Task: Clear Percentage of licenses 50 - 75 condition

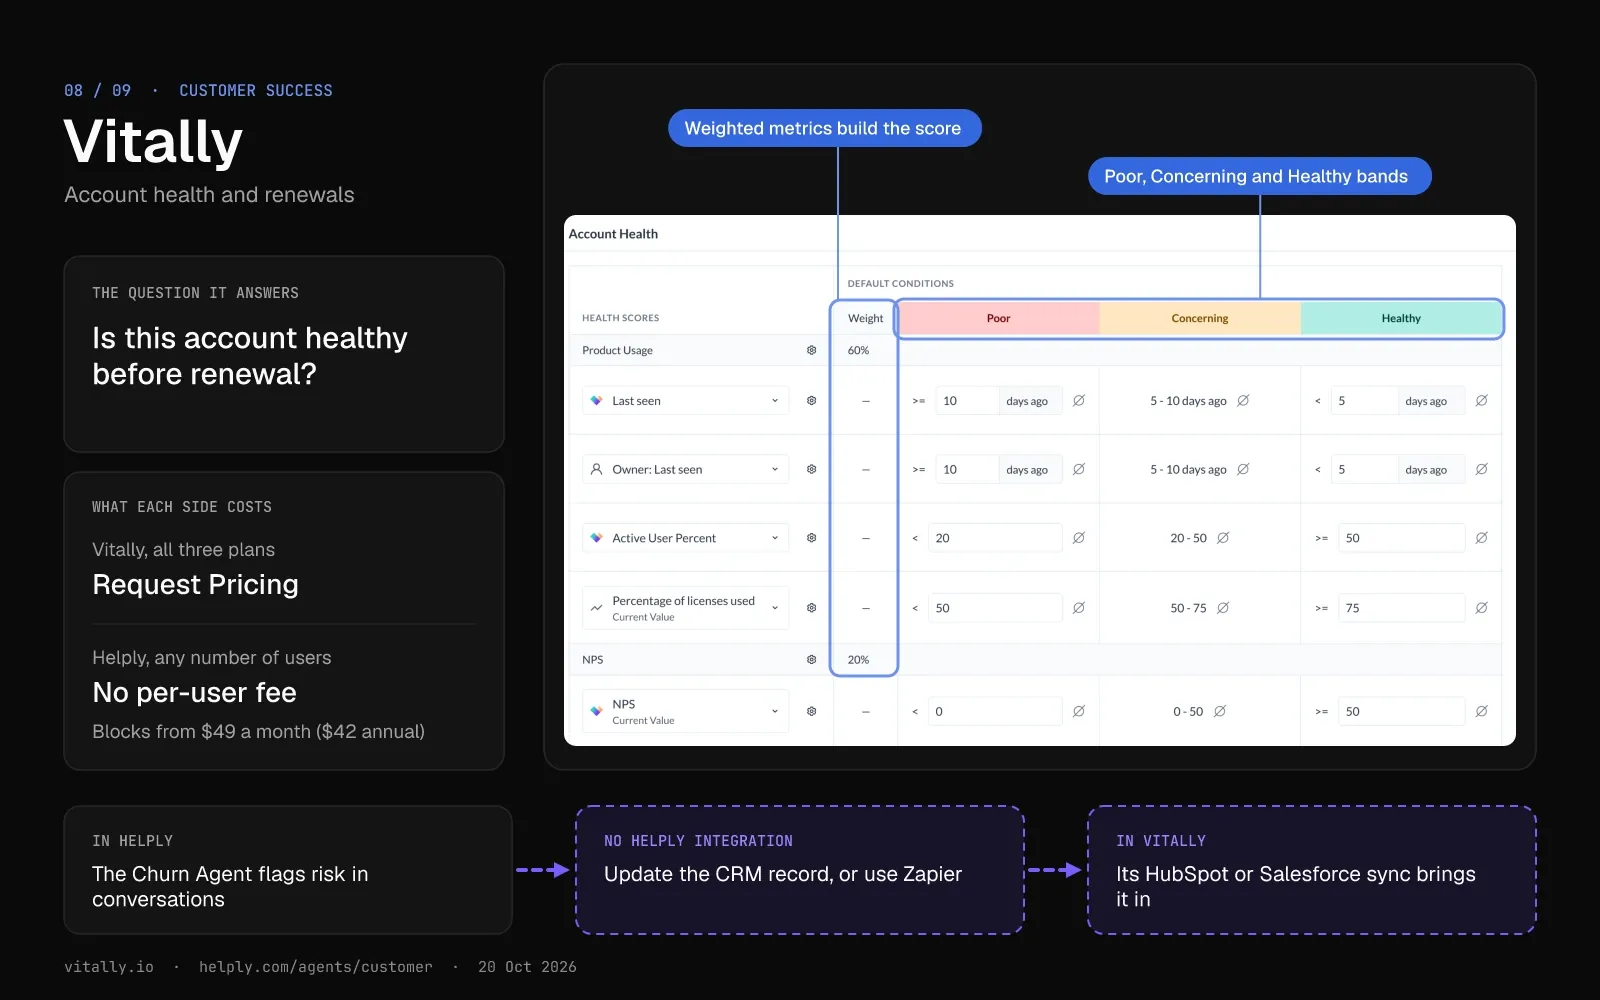Action: click(1223, 608)
